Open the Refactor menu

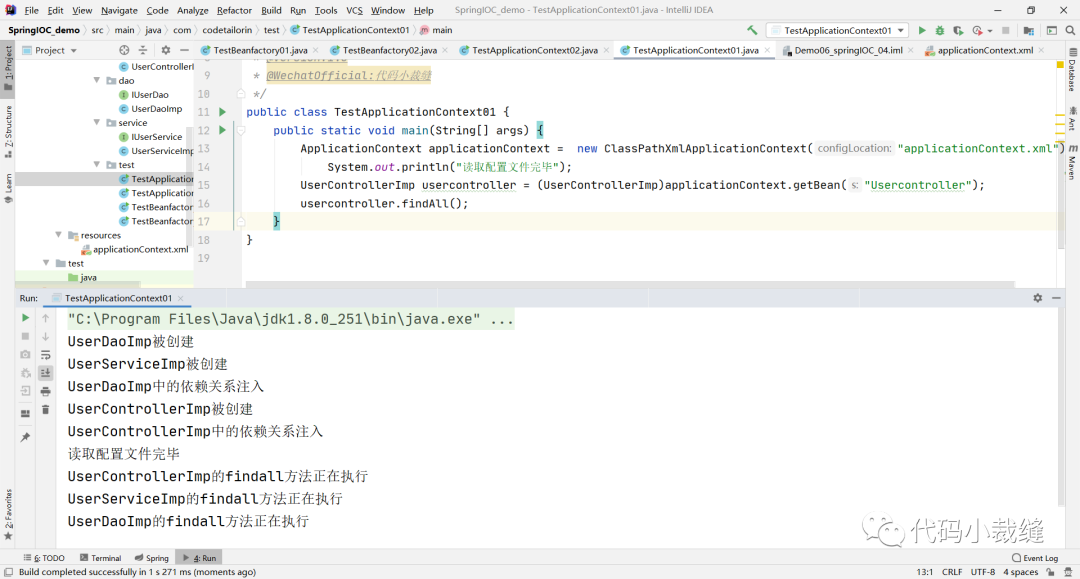click(234, 10)
